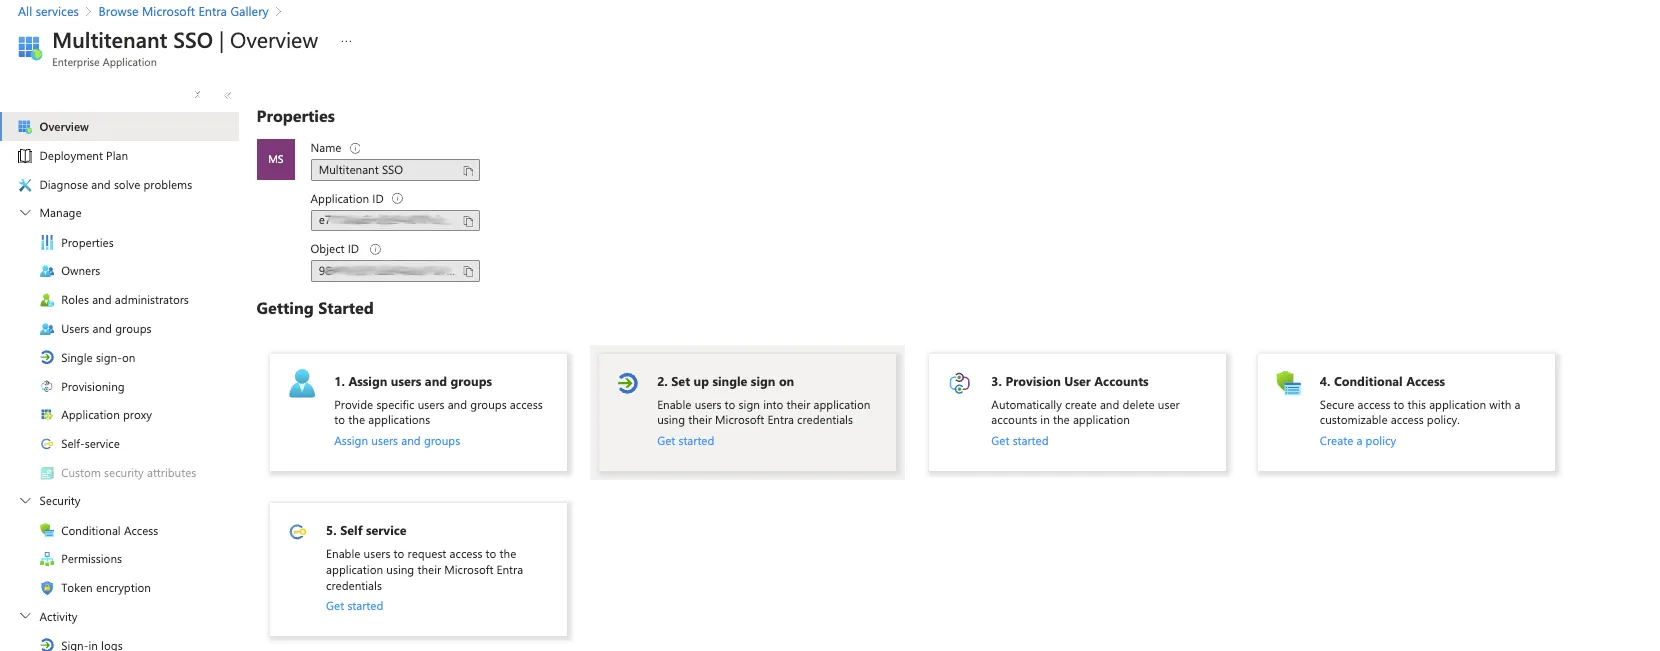Collapse the Security section
1660x651 pixels.
pos(26,501)
